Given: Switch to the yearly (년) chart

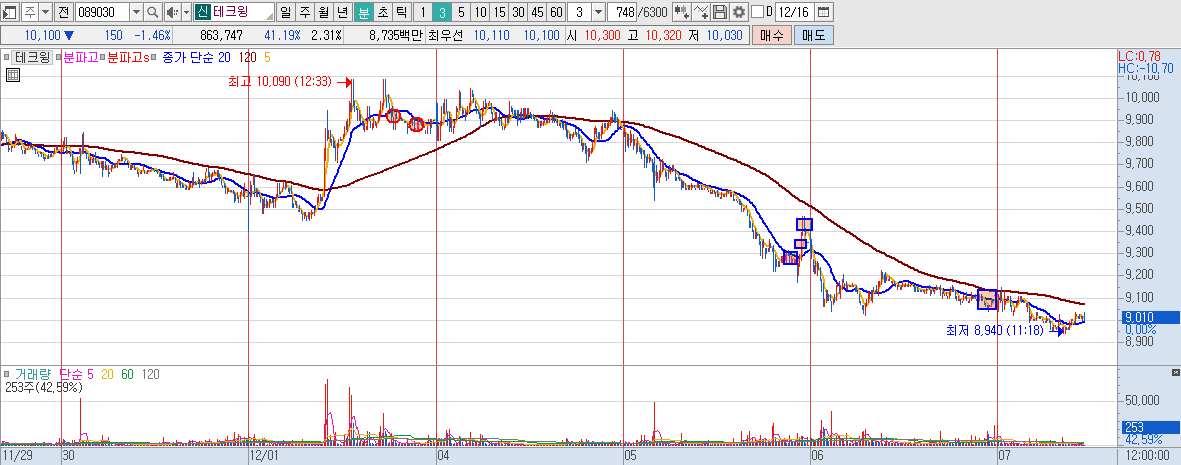Looking at the screenshot, I should 342,12.
